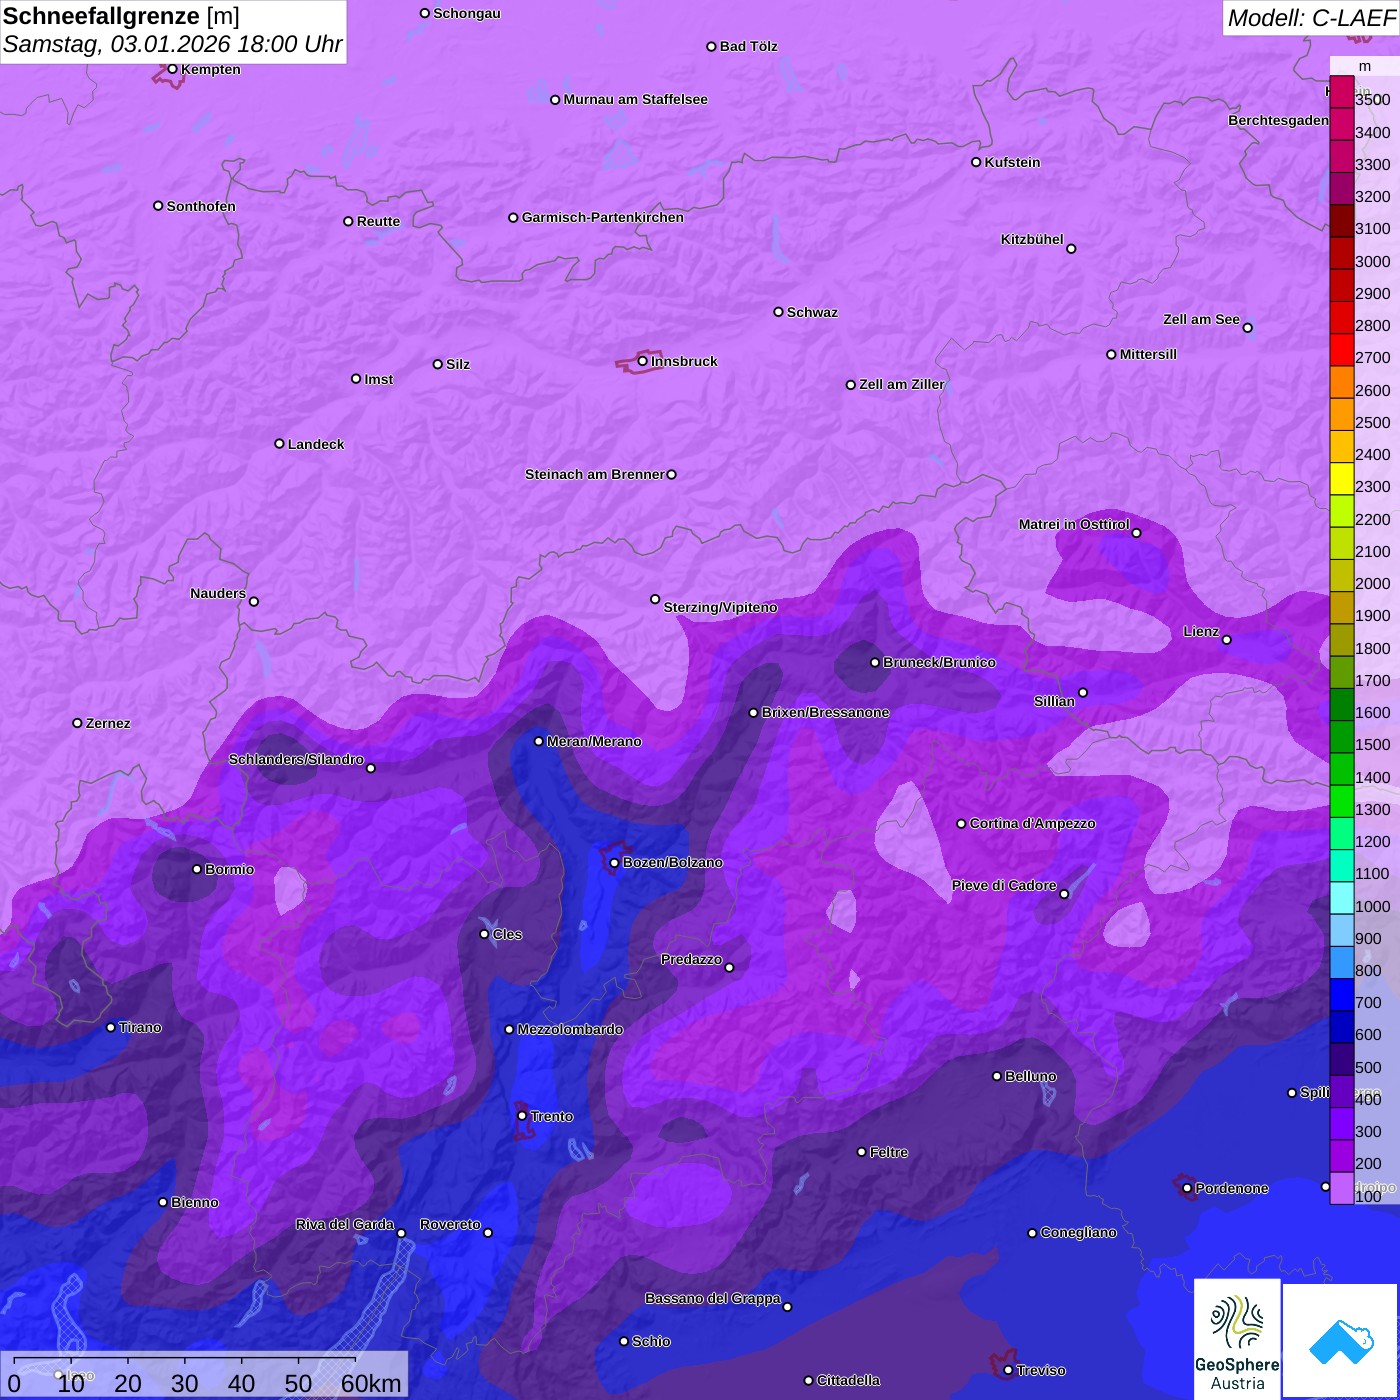
Task: Click the 'Schongau' town label
Action: [467, 13]
